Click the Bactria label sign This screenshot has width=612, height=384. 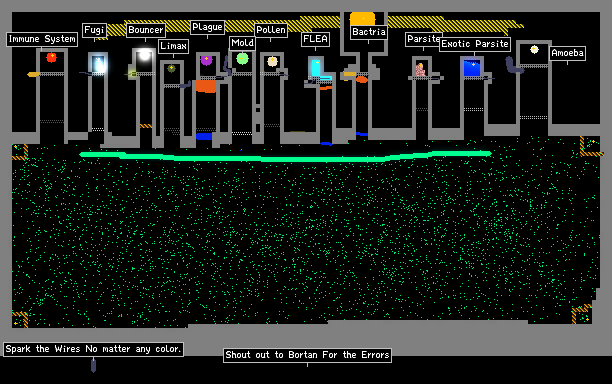(369, 32)
